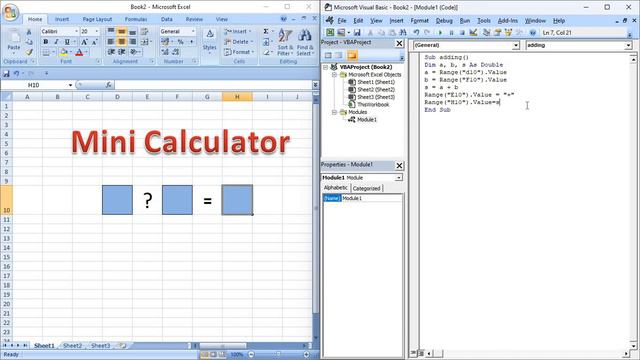
Task: Click the Run Sub play icon
Action: [x=440, y=32]
